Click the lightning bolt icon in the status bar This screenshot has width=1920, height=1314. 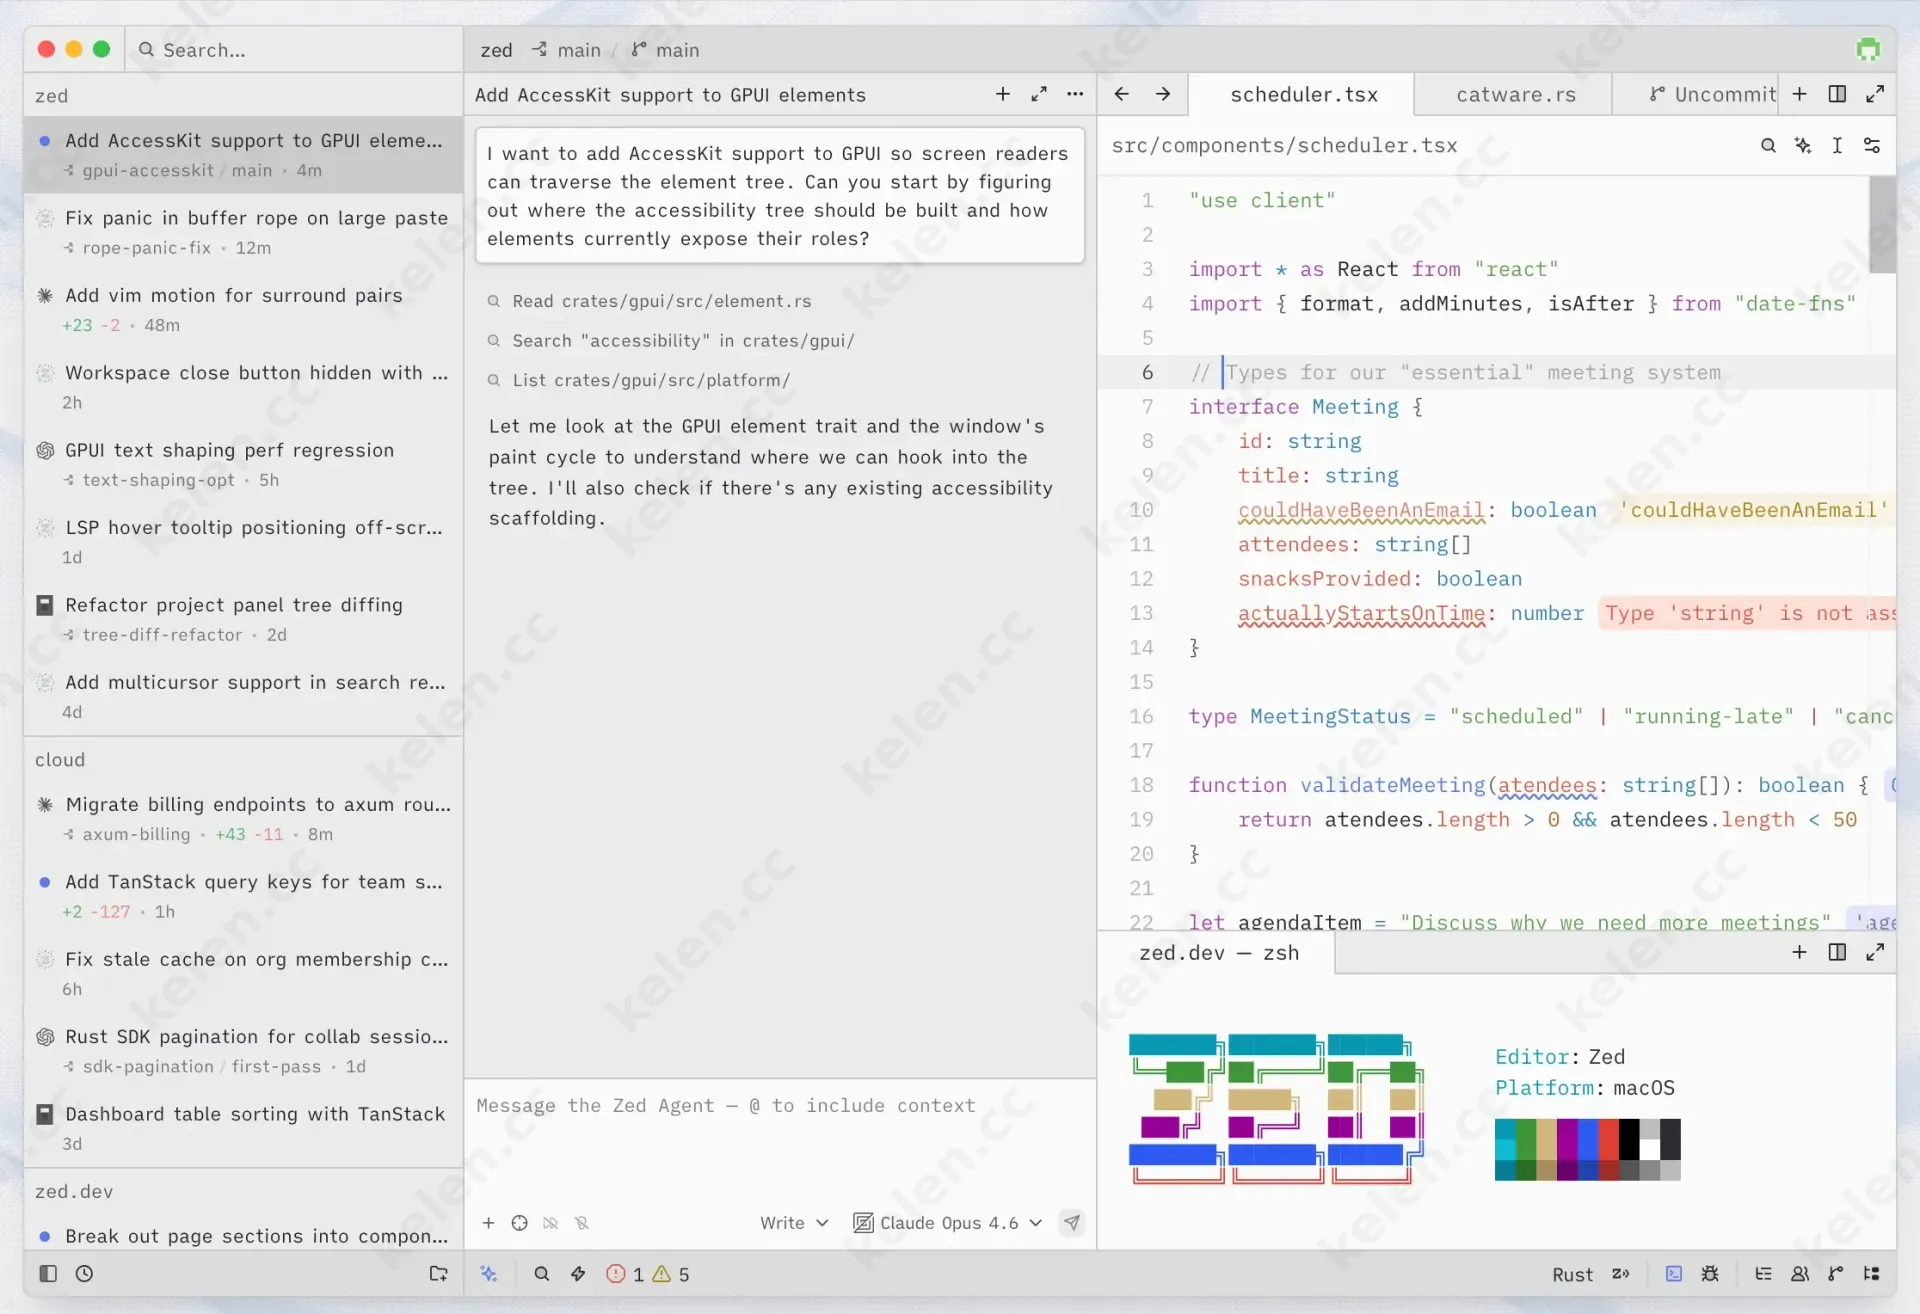578,1274
